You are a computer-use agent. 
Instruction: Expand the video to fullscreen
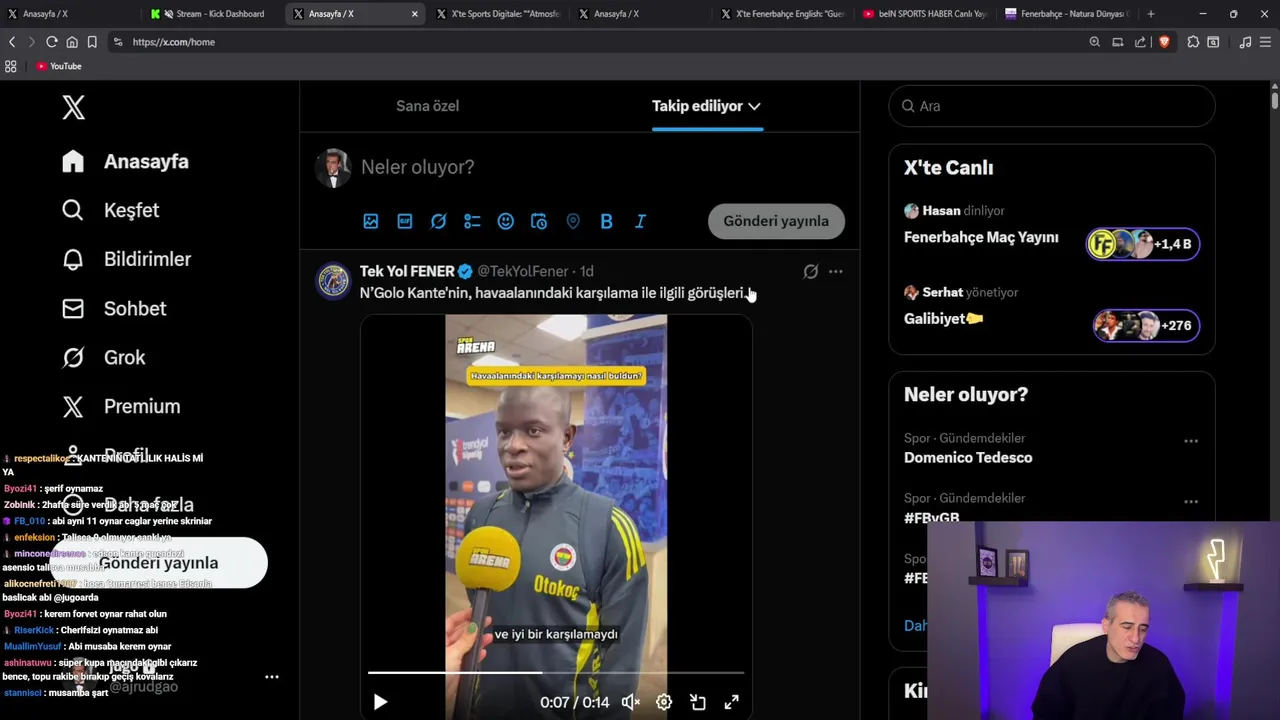[x=731, y=702]
